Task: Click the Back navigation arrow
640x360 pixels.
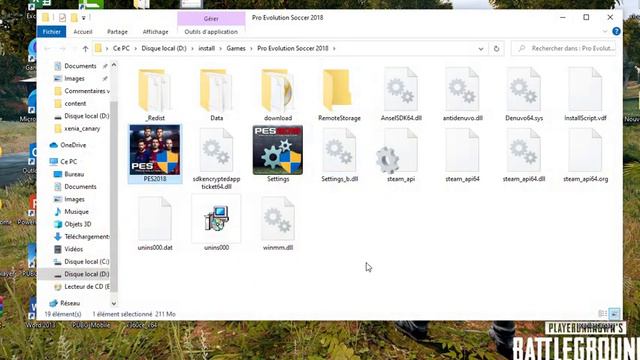Action: click(47, 49)
